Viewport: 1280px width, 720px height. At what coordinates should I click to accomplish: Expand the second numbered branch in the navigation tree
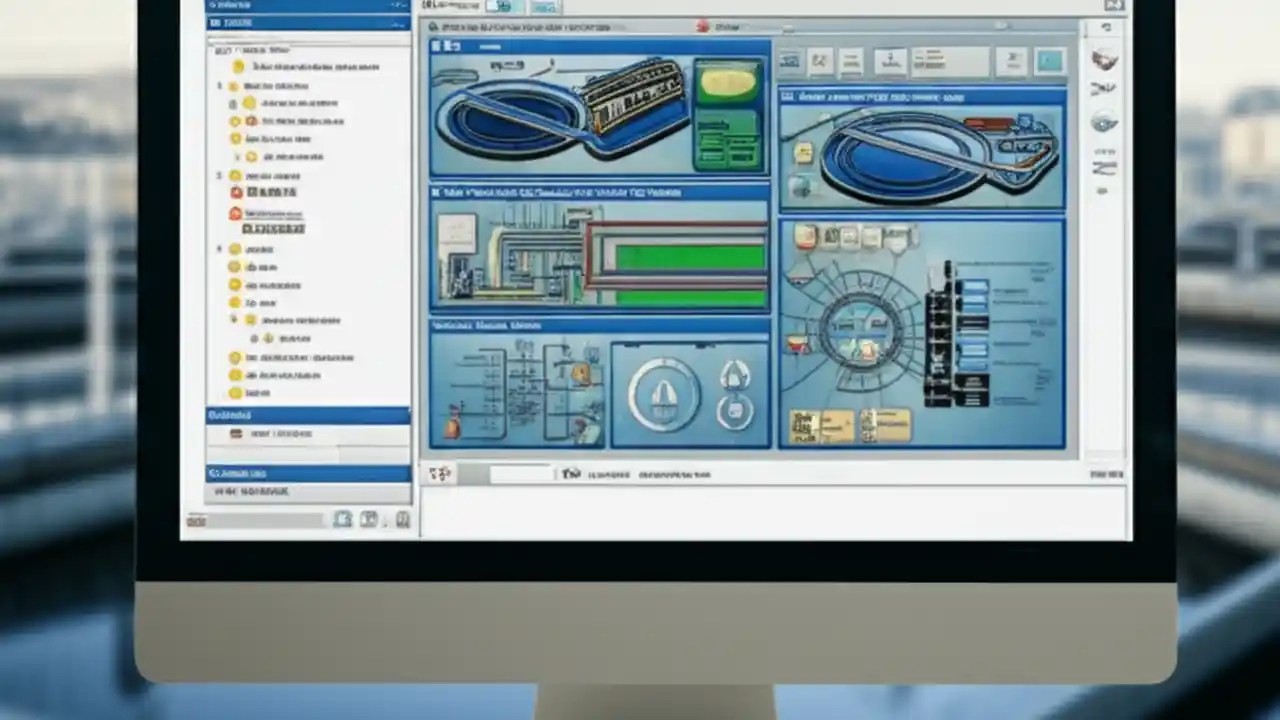point(221,175)
